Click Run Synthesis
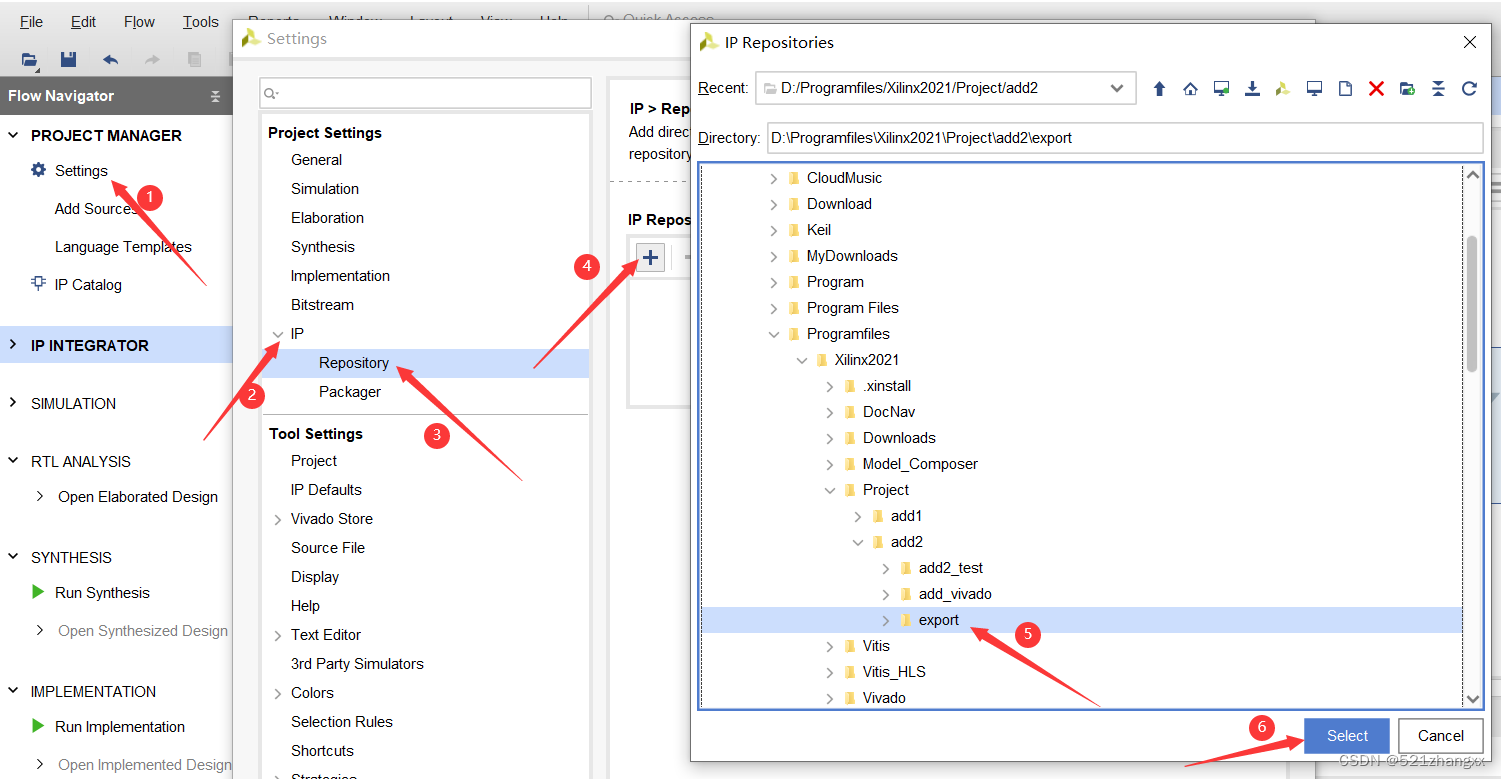 pos(102,593)
